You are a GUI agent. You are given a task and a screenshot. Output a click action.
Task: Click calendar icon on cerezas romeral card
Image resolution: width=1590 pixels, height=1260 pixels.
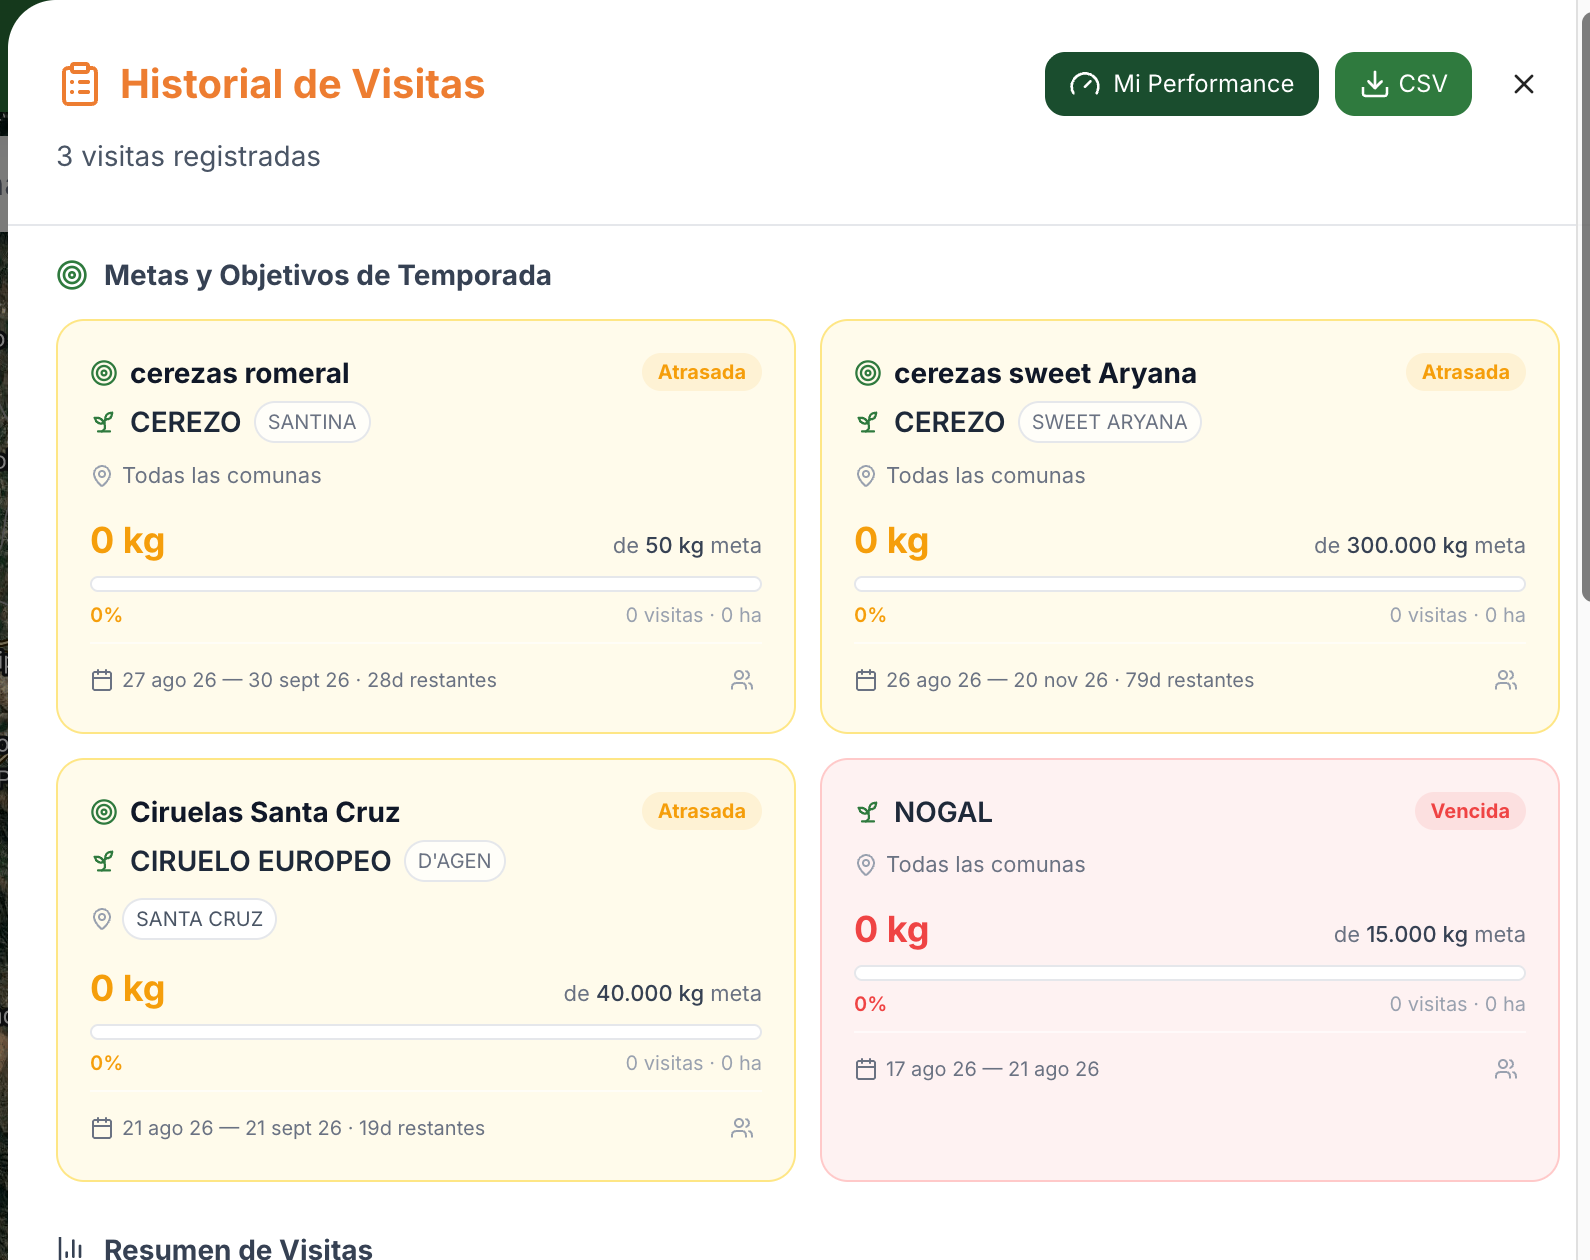click(x=102, y=680)
